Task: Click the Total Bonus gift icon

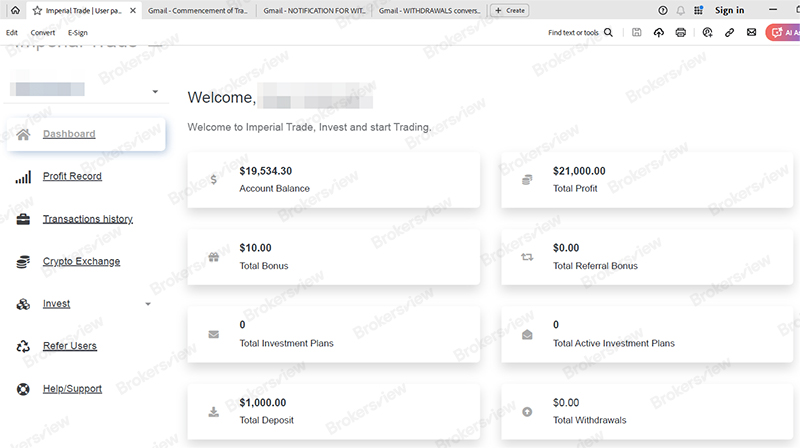Action: (213, 257)
